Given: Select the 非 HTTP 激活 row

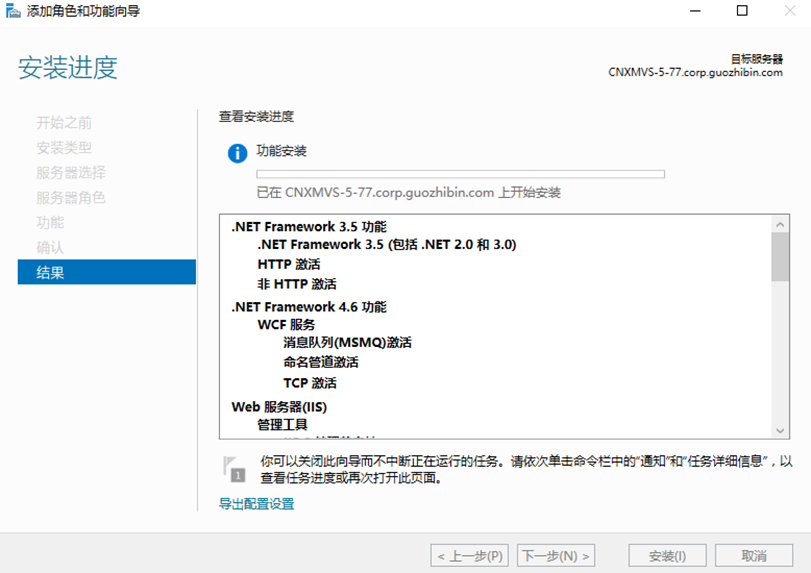Looking at the screenshot, I should pos(297,284).
